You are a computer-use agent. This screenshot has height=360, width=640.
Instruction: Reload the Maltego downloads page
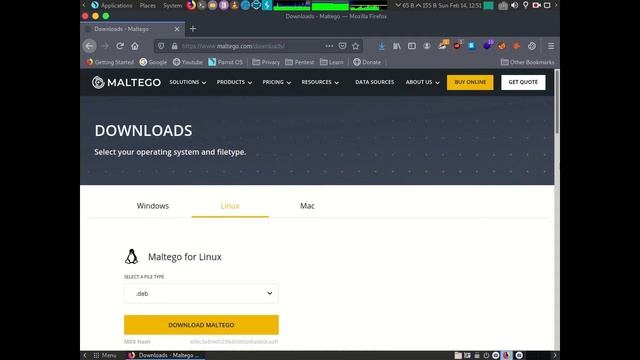120,46
